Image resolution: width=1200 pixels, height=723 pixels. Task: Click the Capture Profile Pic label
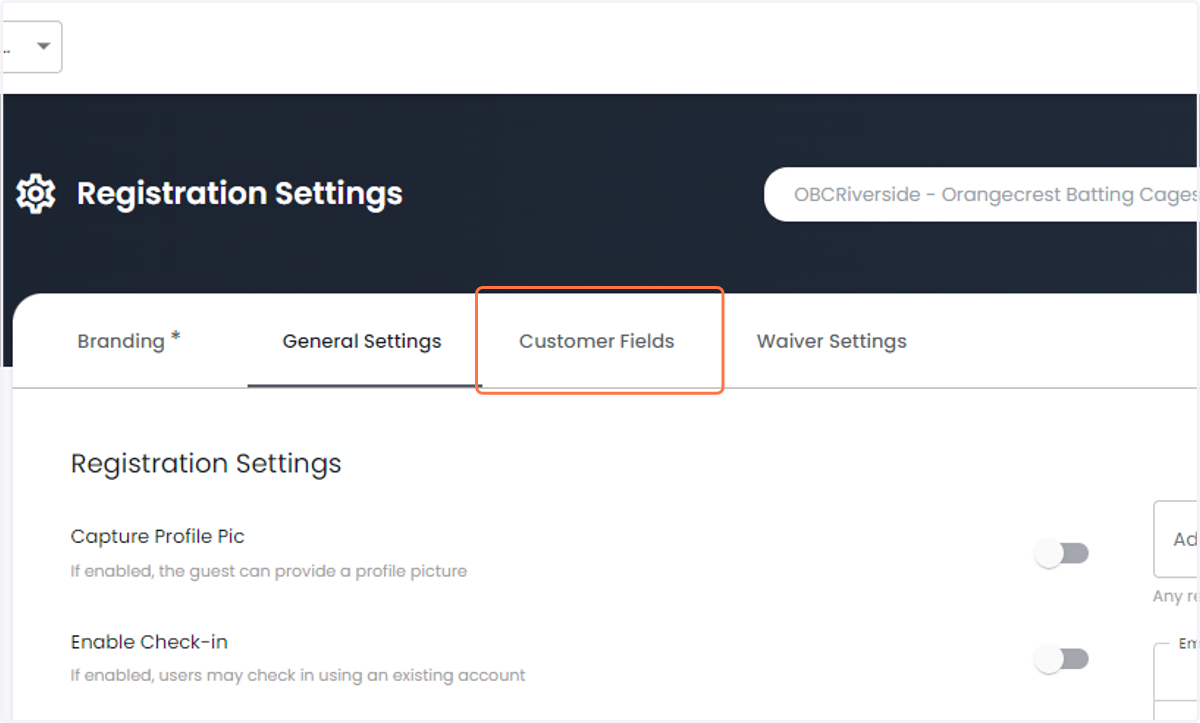[x=158, y=536]
